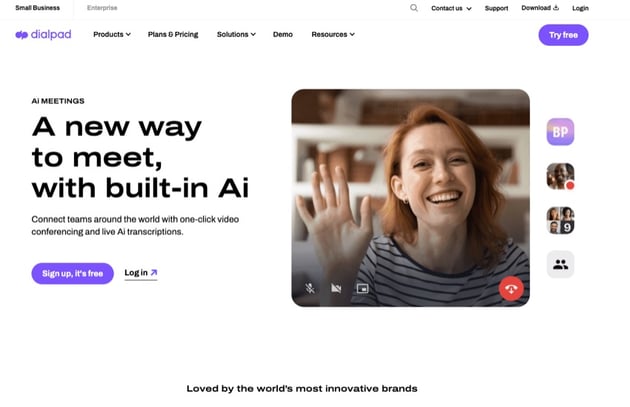Click the red hang-up call button

pyautogui.click(x=511, y=288)
